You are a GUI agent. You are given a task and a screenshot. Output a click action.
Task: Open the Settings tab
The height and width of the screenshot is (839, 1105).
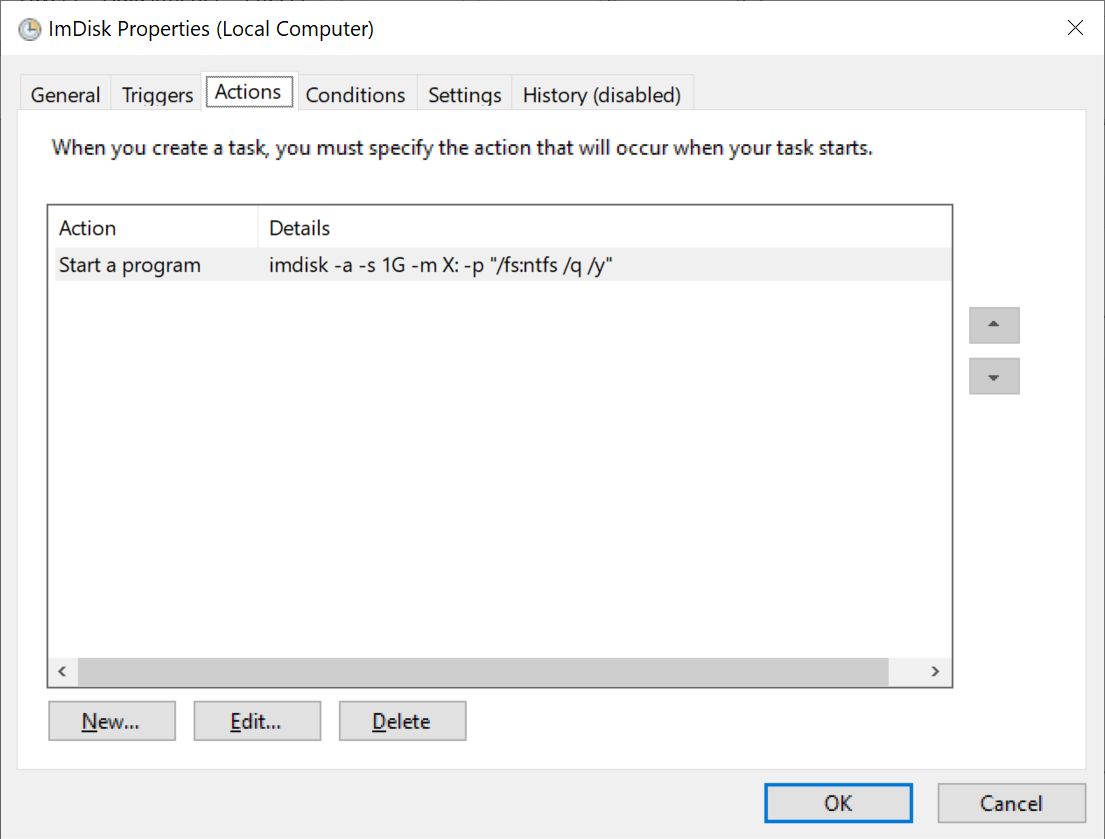464,94
